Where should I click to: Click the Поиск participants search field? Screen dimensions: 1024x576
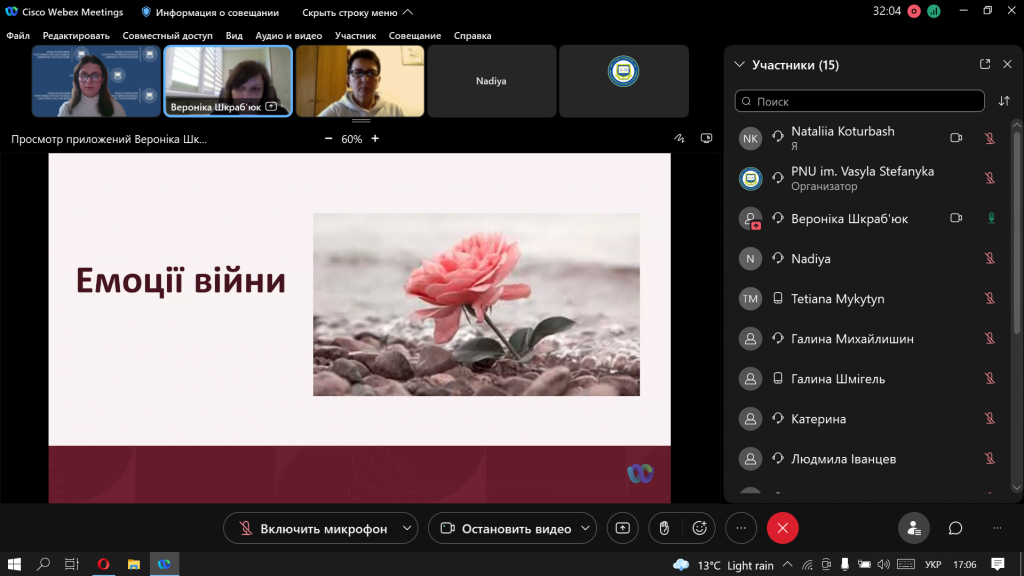click(x=860, y=101)
